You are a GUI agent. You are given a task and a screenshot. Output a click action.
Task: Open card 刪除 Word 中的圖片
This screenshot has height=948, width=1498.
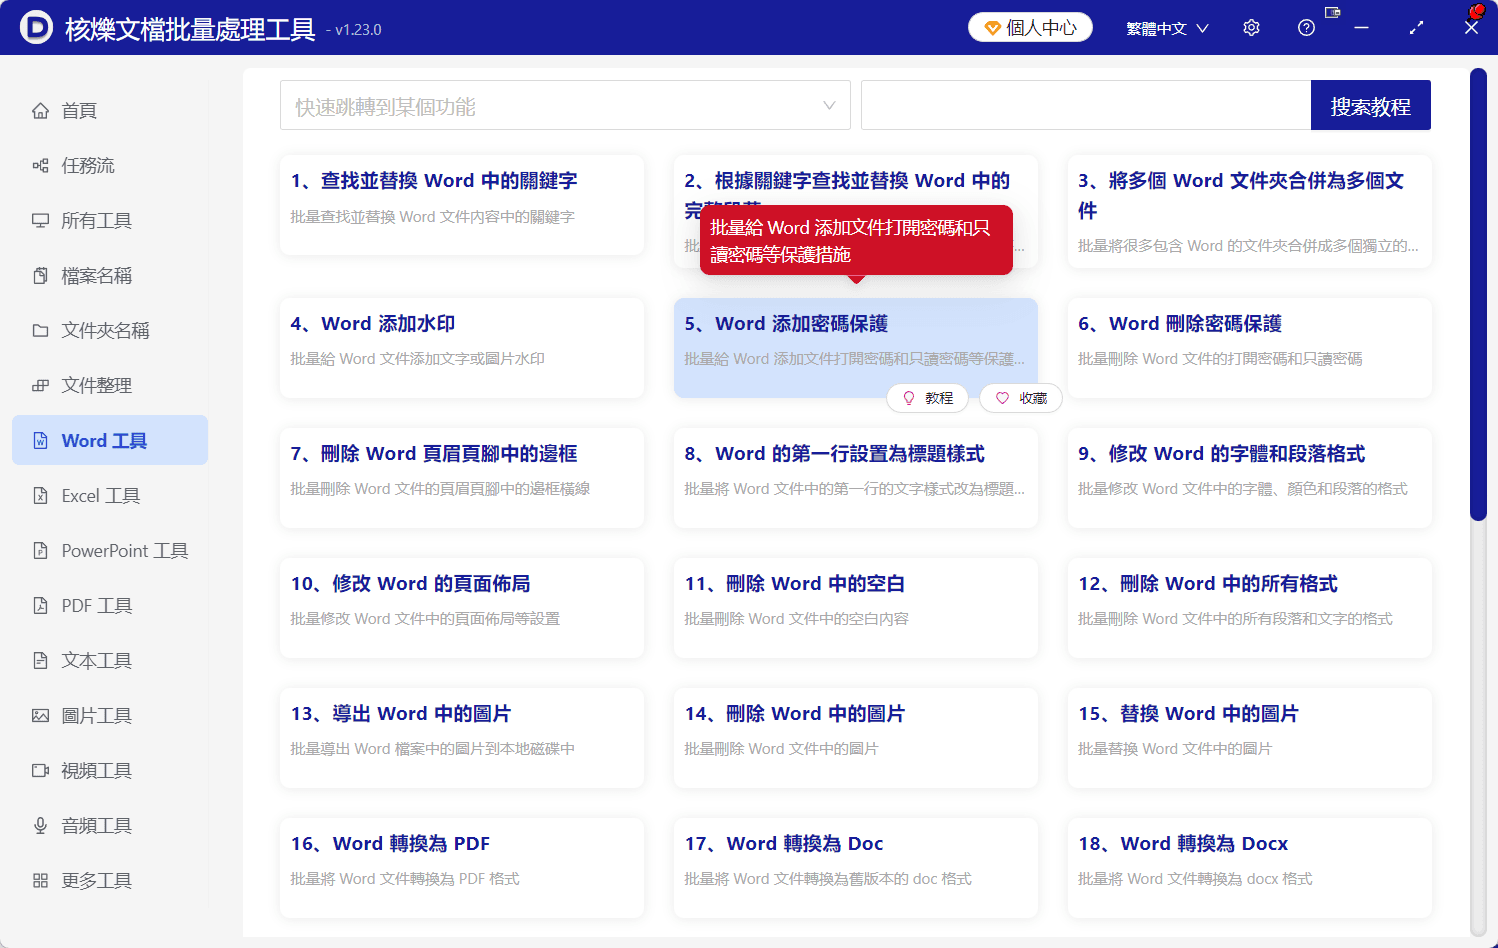(x=856, y=738)
